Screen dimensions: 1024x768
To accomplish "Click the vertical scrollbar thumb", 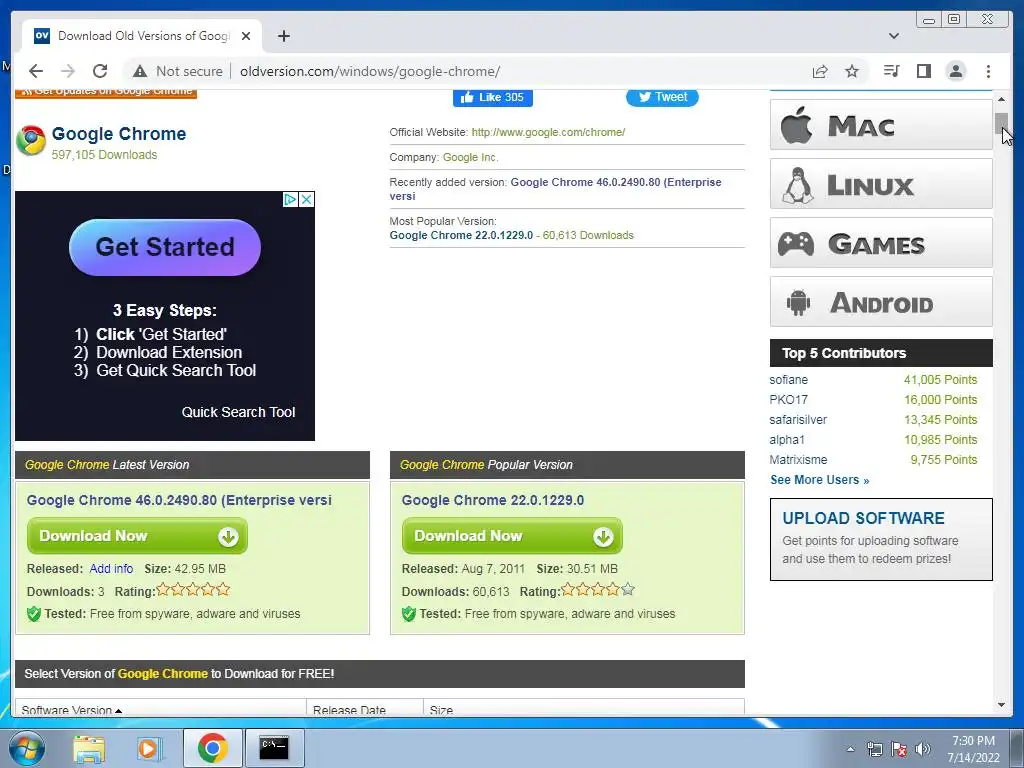I will (x=1001, y=123).
